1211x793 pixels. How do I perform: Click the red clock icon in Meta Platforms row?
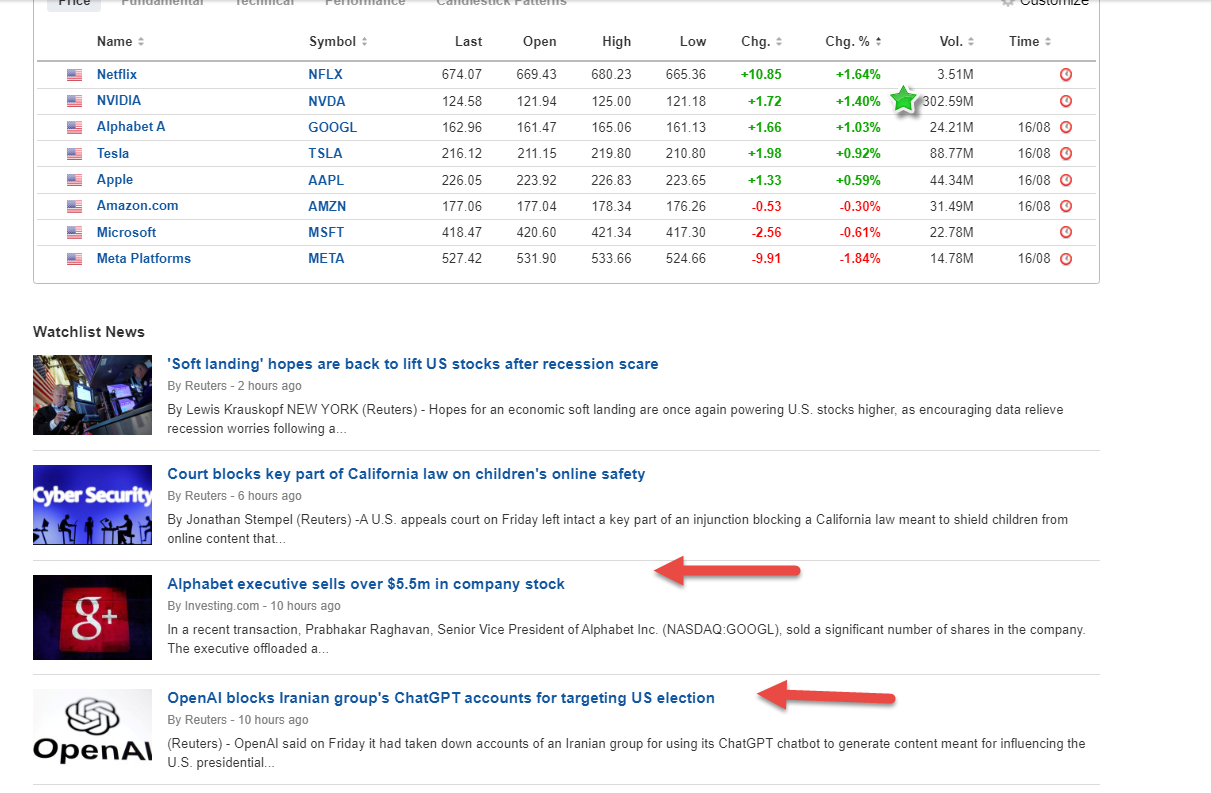pos(1066,259)
